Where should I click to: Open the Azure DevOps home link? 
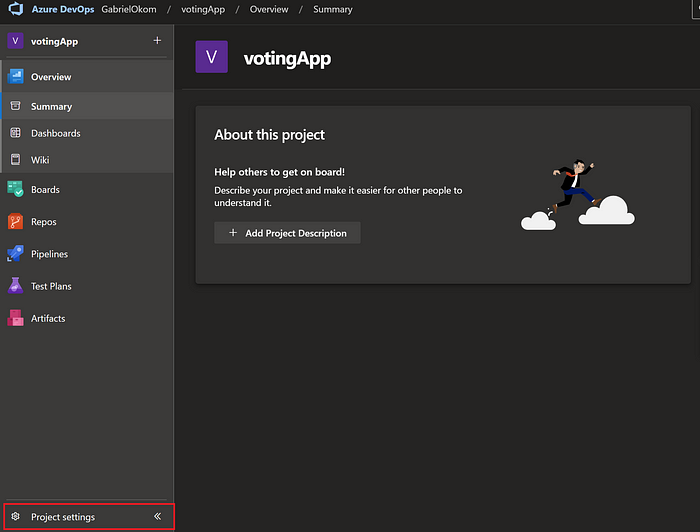tap(62, 9)
